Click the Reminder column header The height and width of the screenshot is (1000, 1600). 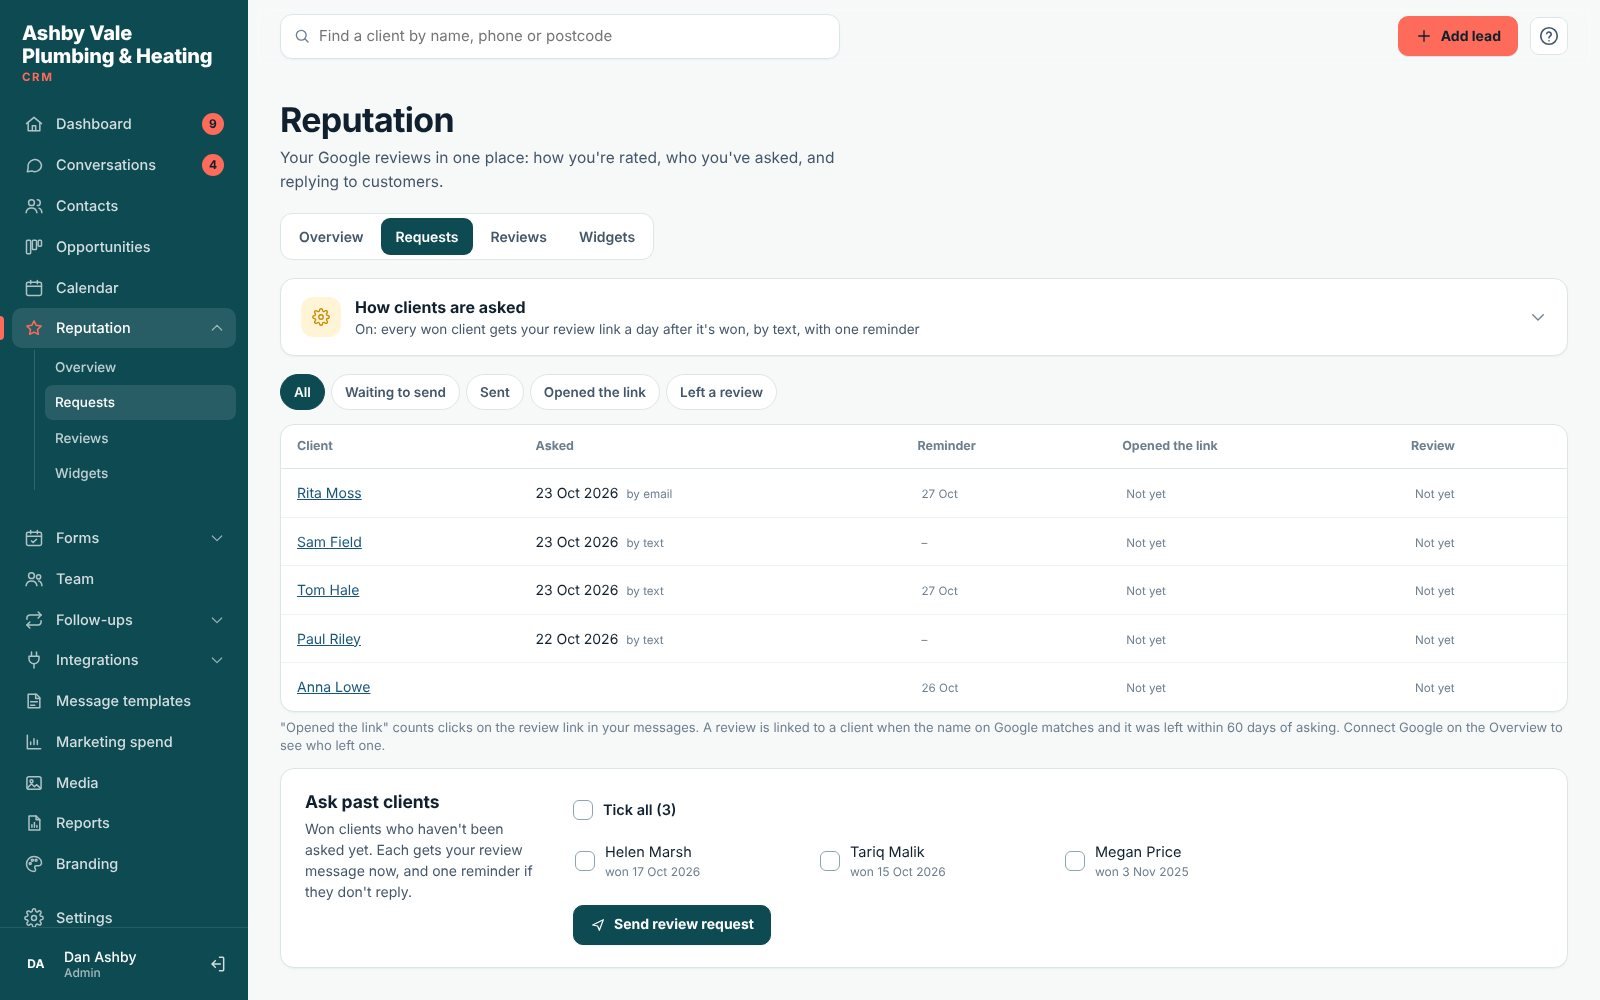click(x=946, y=446)
